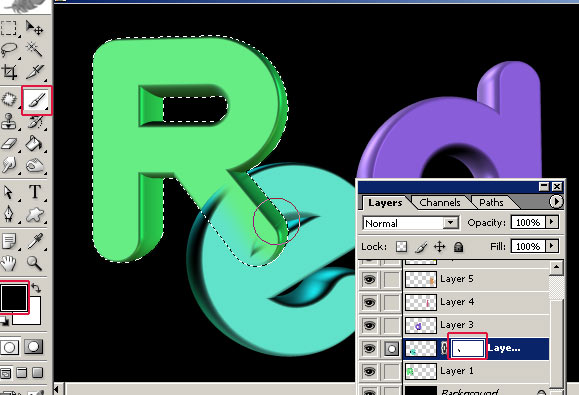Select the Smudge tool
579x395 pixels.
9,165
